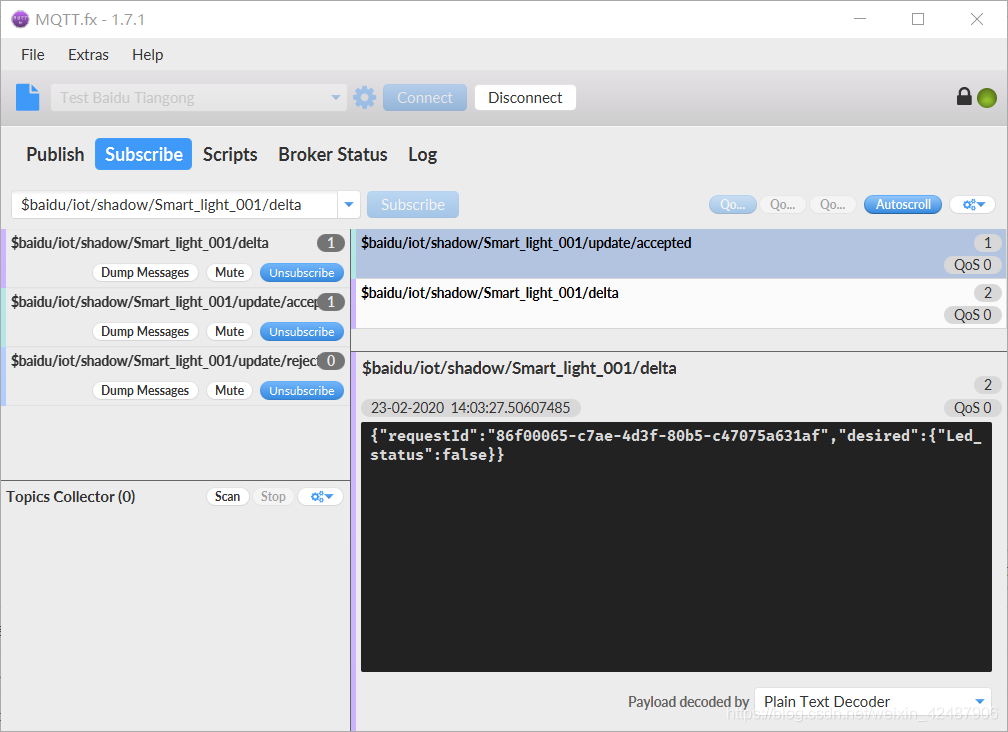Viewport: 1008px width, 732px height.
Task: Toggle the Autoscroll button
Action: tap(903, 204)
